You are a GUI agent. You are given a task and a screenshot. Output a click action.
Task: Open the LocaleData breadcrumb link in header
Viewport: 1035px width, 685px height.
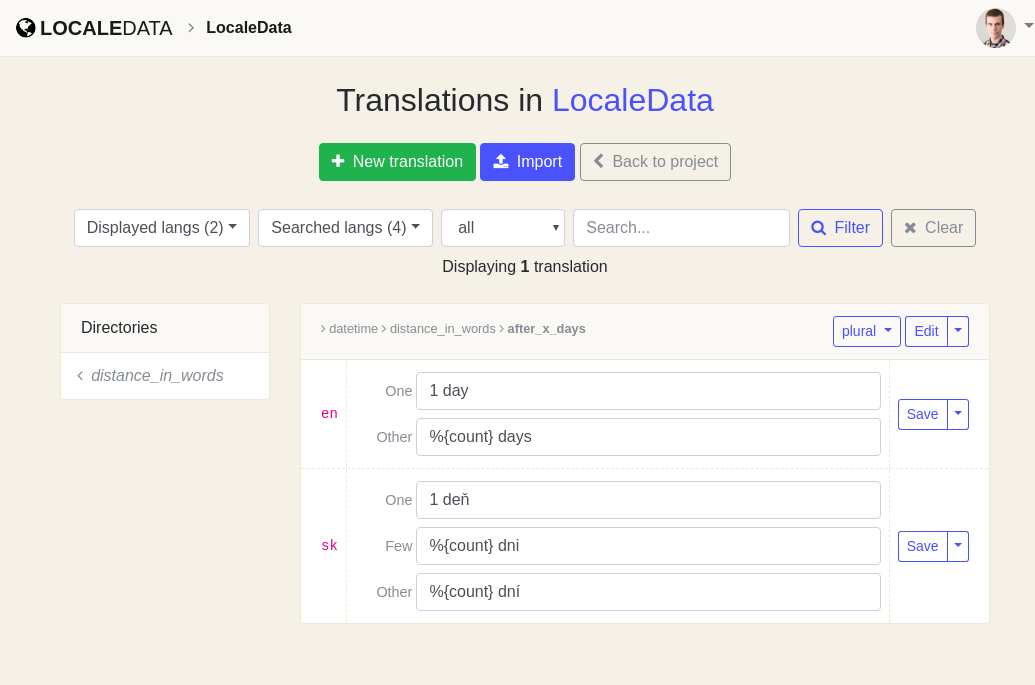click(249, 28)
